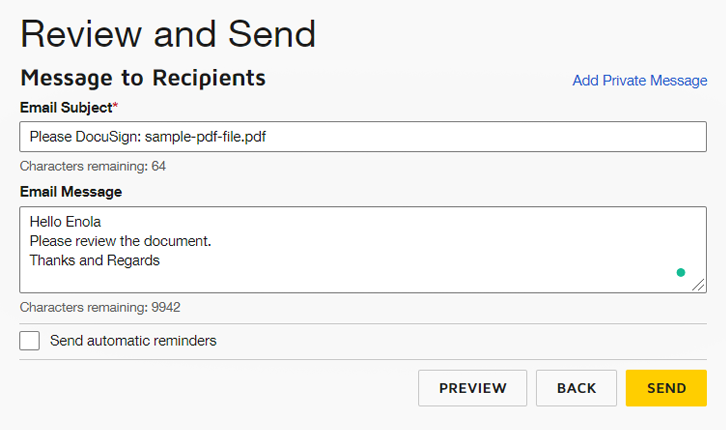Click "Characters remaining: 64" counter text

point(92,165)
